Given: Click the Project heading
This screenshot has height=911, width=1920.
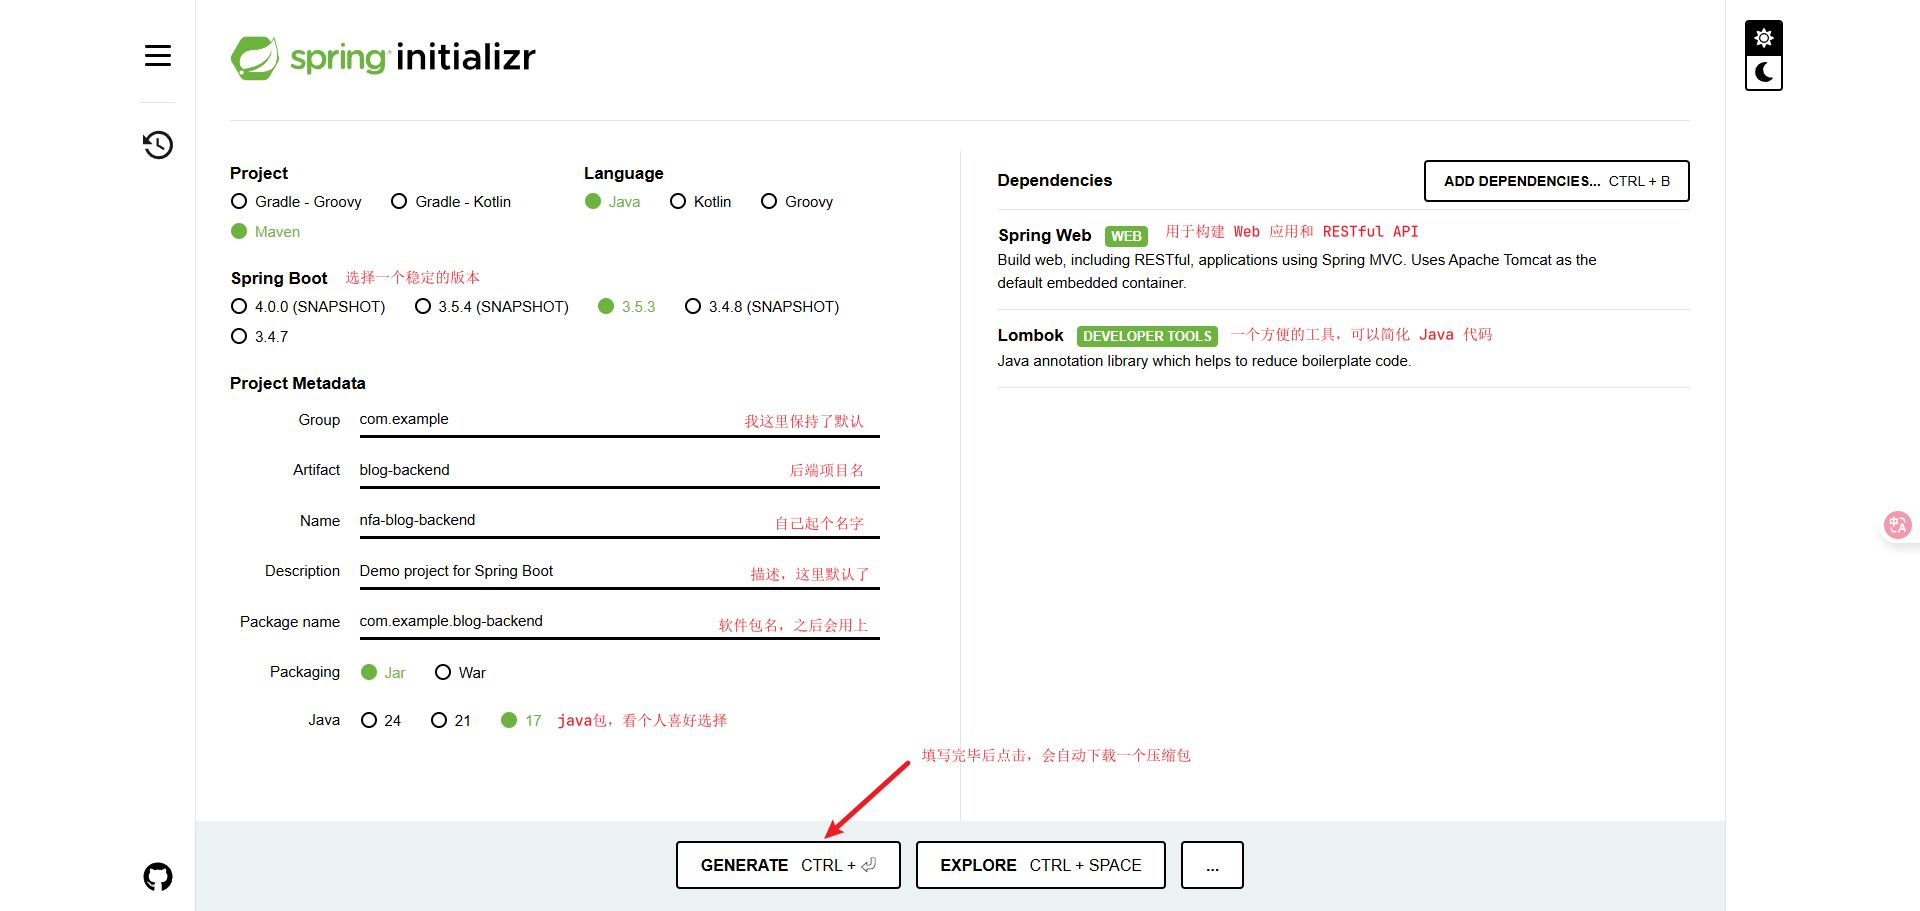Looking at the screenshot, I should [259, 173].
